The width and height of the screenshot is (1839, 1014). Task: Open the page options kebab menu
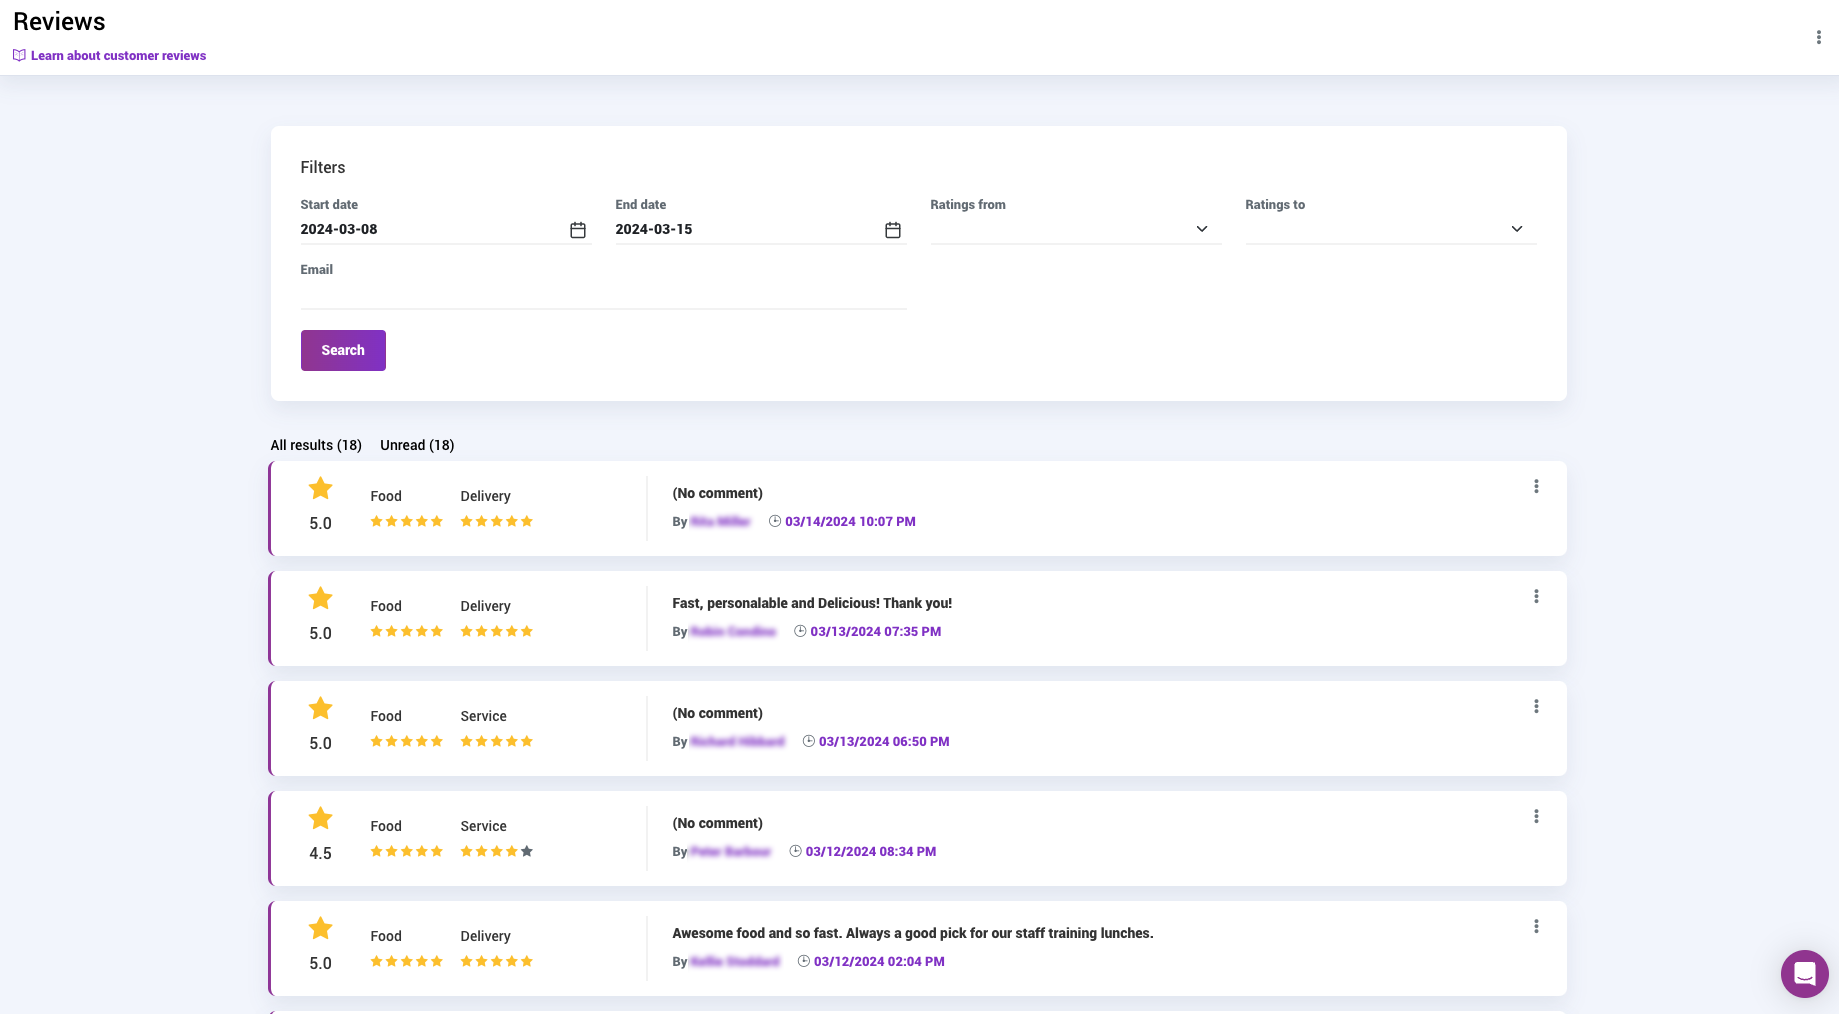click(1818, 37)
